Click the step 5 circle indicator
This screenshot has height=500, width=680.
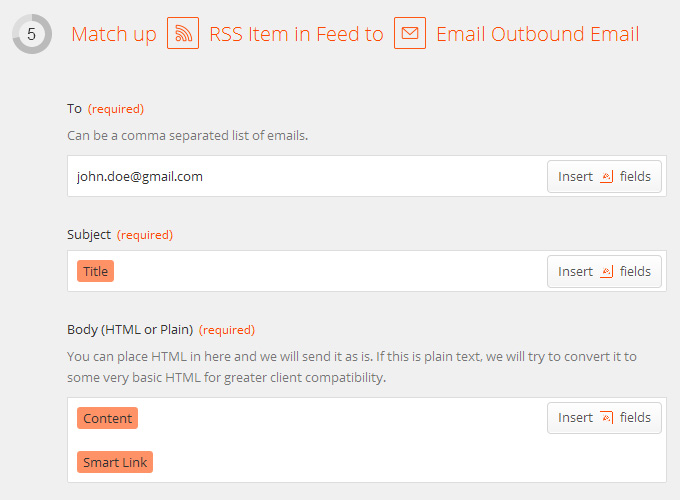pyautogui.click(x=32, y=34)
